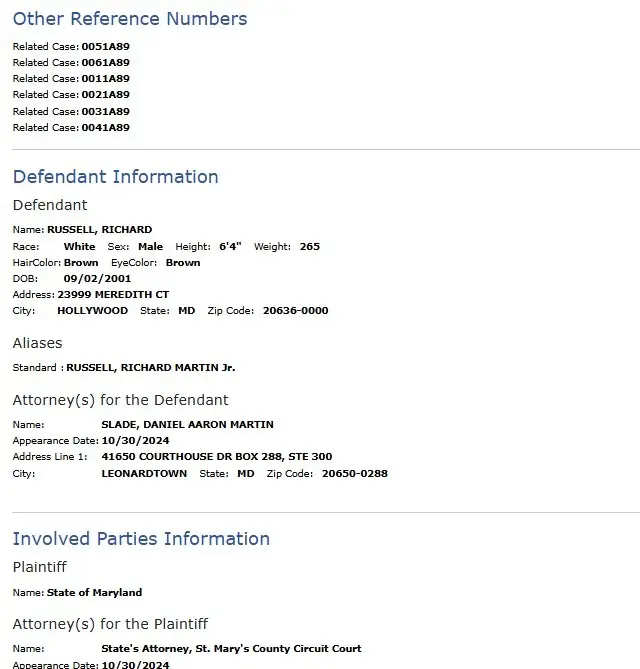Select related case number 0051A89

pos(105,47)
